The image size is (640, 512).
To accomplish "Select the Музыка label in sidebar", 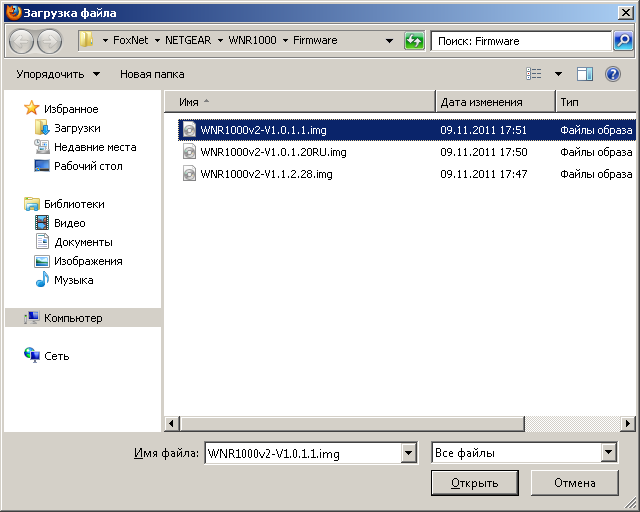I will pyautogui.click(x=74, y=280).
